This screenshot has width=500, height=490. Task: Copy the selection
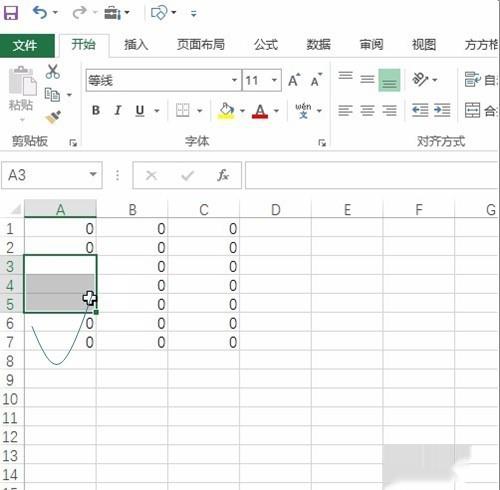52,94
